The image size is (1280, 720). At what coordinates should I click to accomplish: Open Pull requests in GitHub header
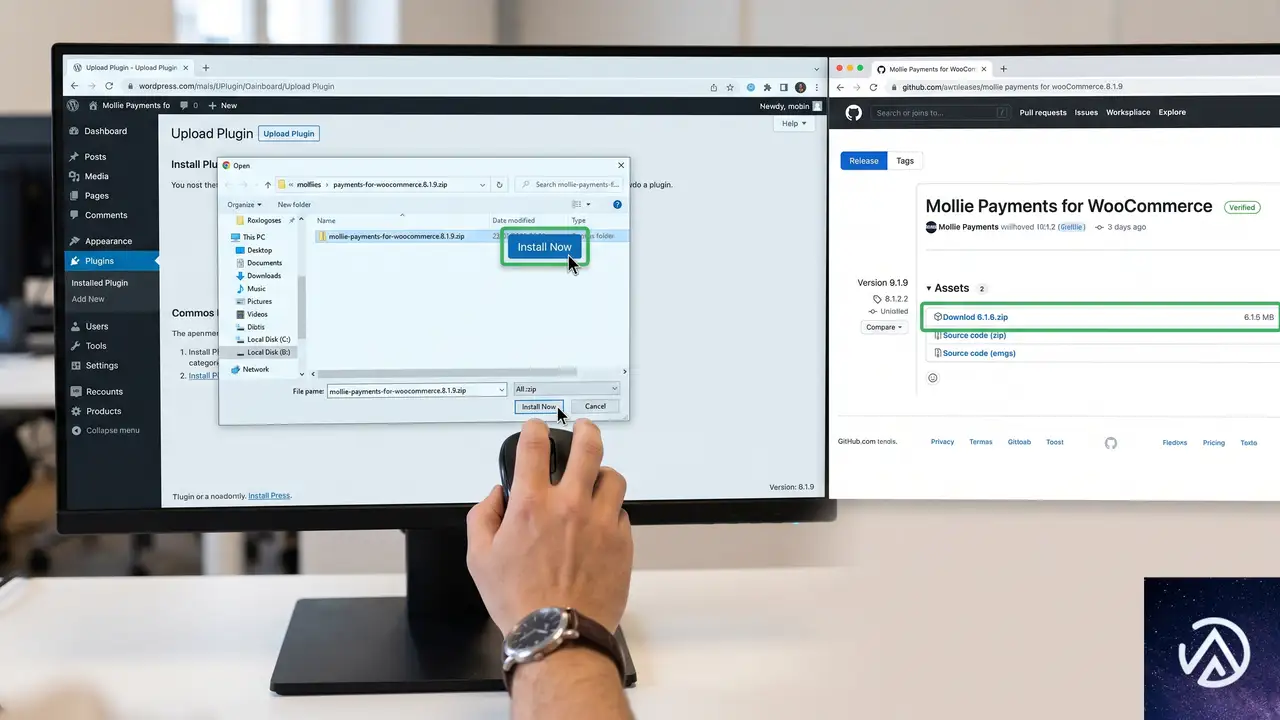(x=1043, y=113)
